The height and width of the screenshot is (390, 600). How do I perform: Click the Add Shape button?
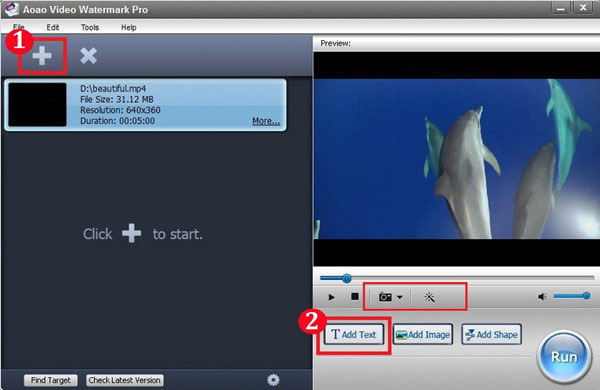[491, 335]
